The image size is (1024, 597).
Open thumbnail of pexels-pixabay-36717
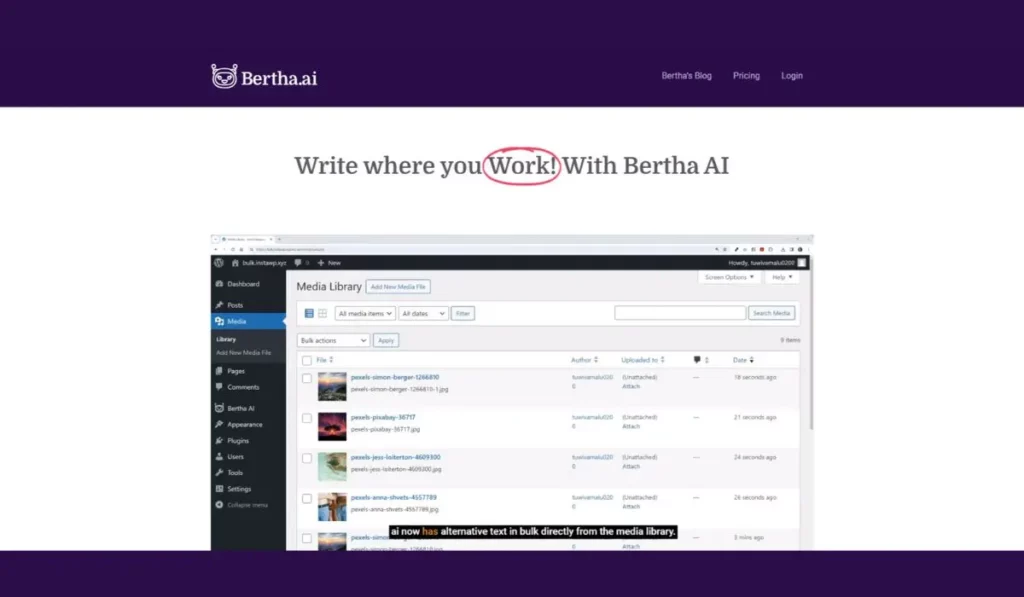click(x=332, y=427)
